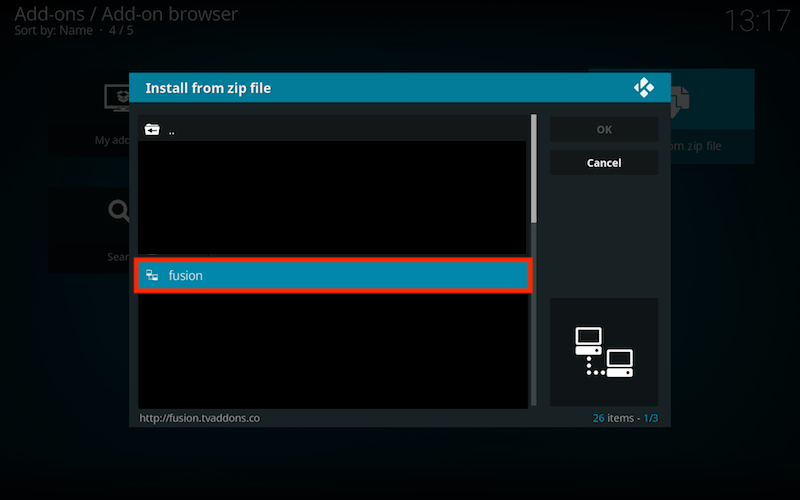This screenshot has width=800, height=500.
Task: Click the Search magnifier icon in background
Action: (118, 210)
